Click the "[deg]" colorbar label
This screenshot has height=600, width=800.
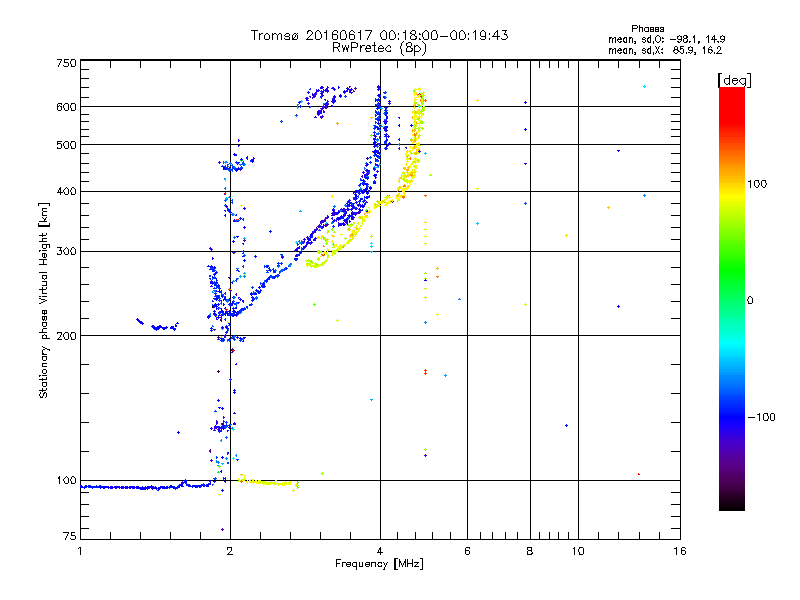pos(734,80)
